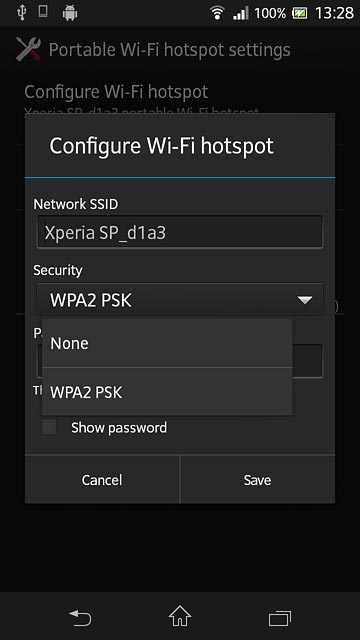Open the WPA2 PSK security selector

tap(180, 300)
